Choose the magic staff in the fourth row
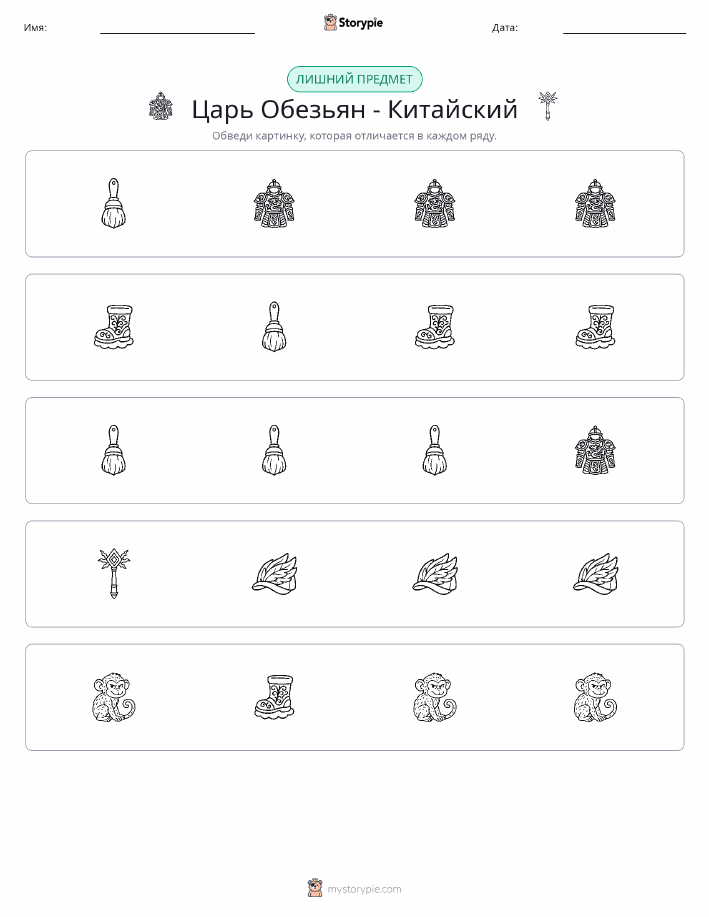The height and width of the screenshot is (917, 709). coord(113,573)
